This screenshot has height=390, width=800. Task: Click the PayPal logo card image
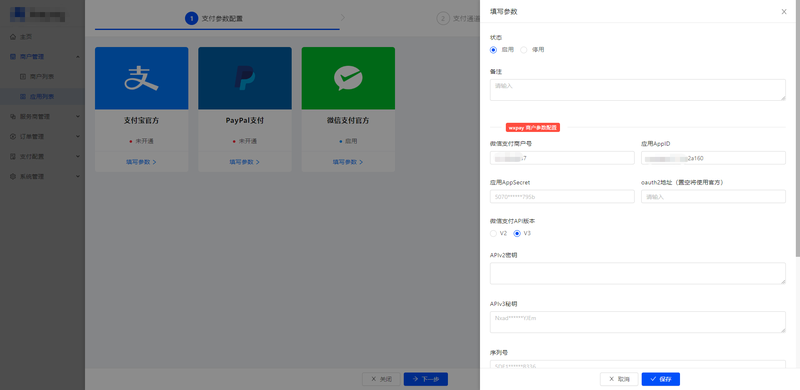pyautogui.click(x=245, y=78)
